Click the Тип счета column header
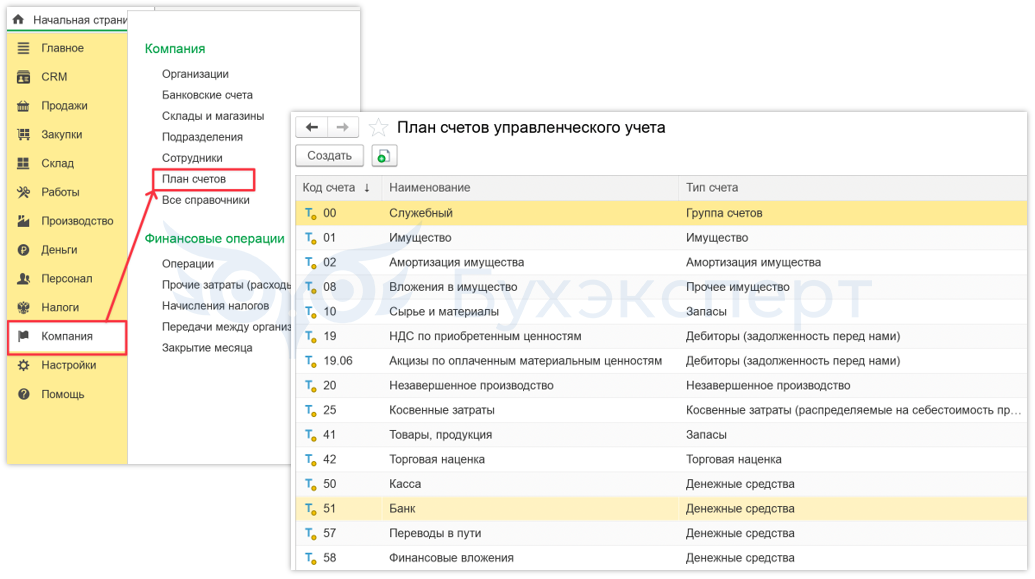The width and height of the screenshot is (1035, 579). pyautogui.click(x=853, y=187)
